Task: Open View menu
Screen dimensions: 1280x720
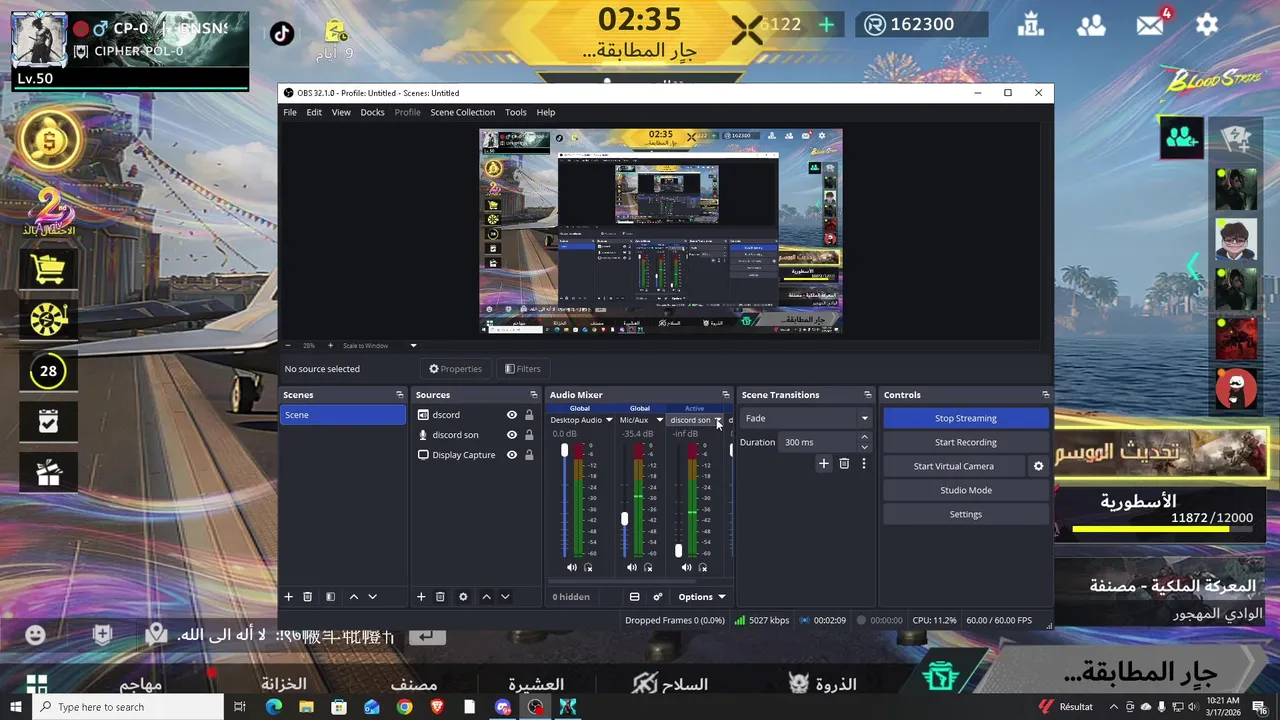Action: [341, 112]
